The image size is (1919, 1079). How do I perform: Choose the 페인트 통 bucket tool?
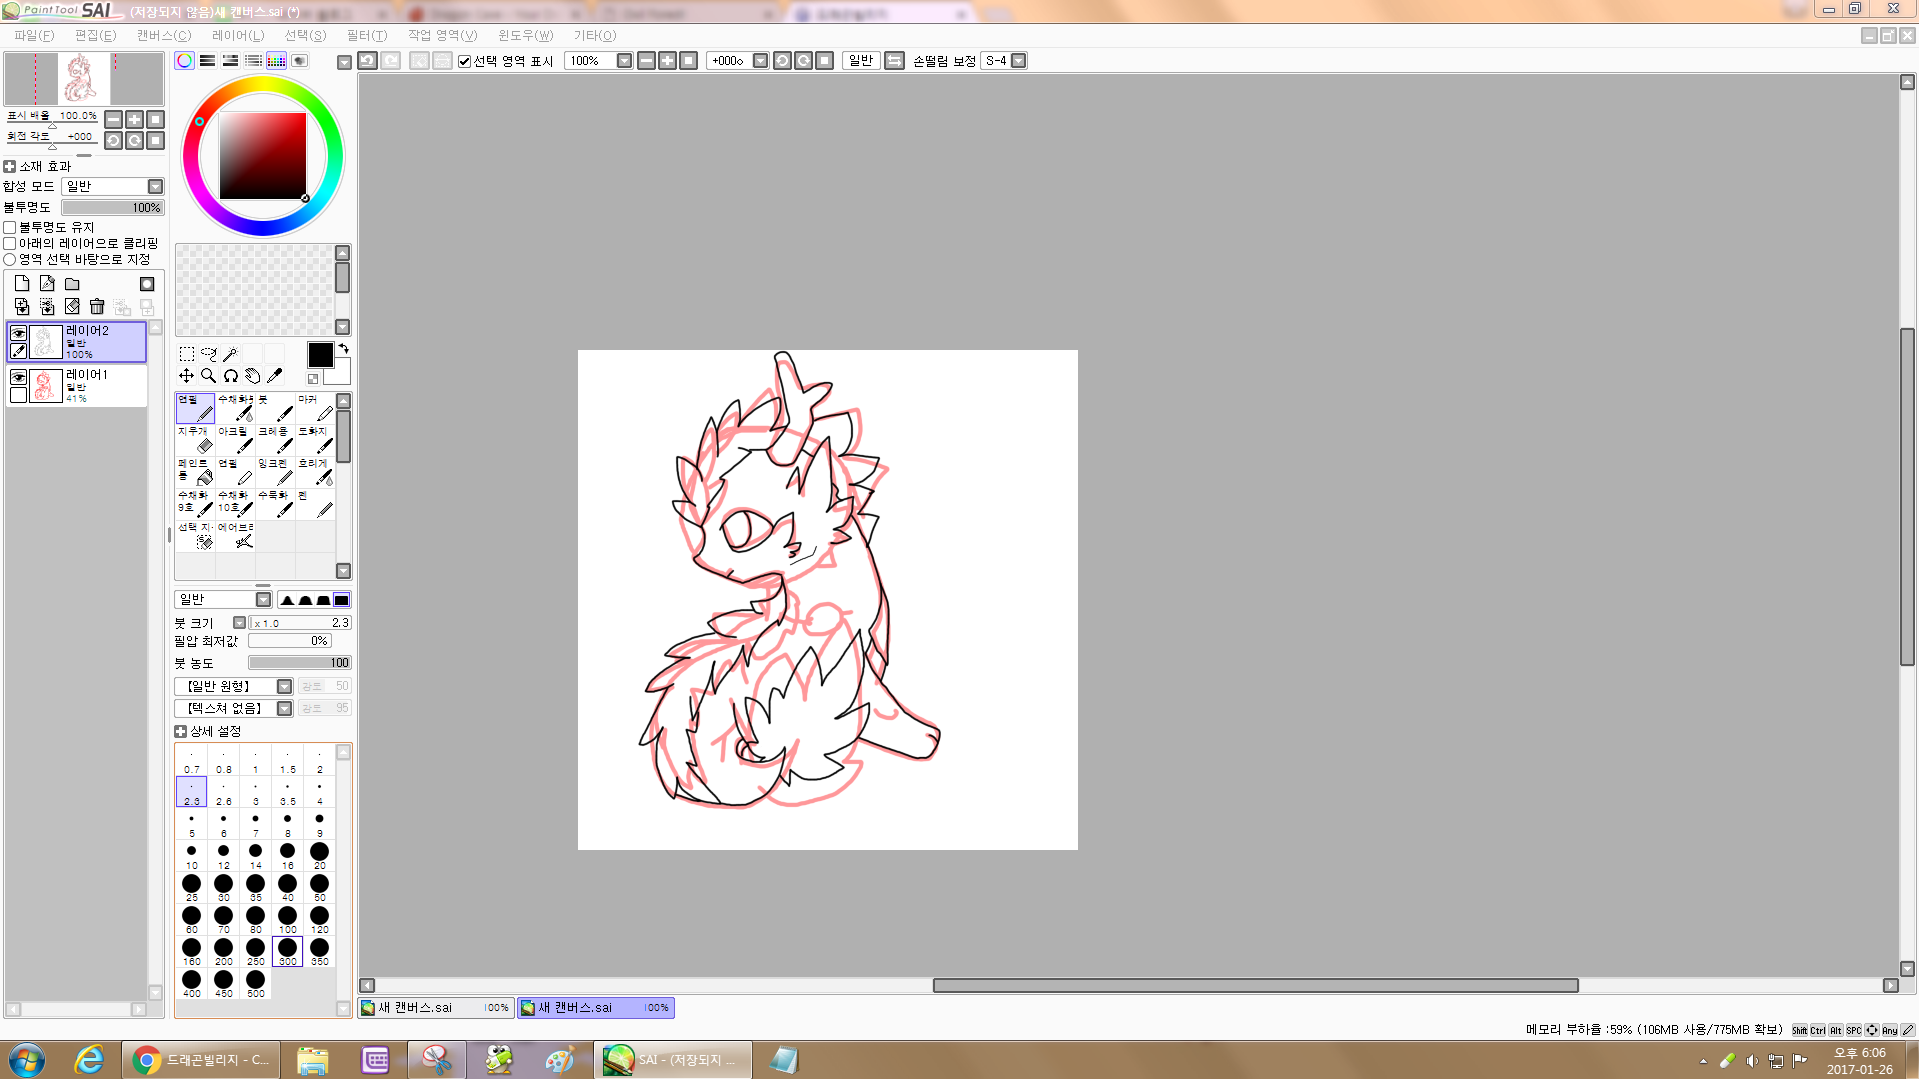(x=195, y=472)
